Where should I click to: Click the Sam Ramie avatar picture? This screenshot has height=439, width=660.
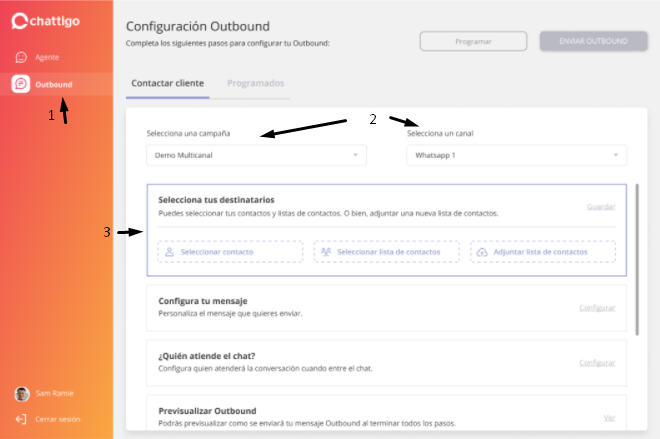[21, 393]
